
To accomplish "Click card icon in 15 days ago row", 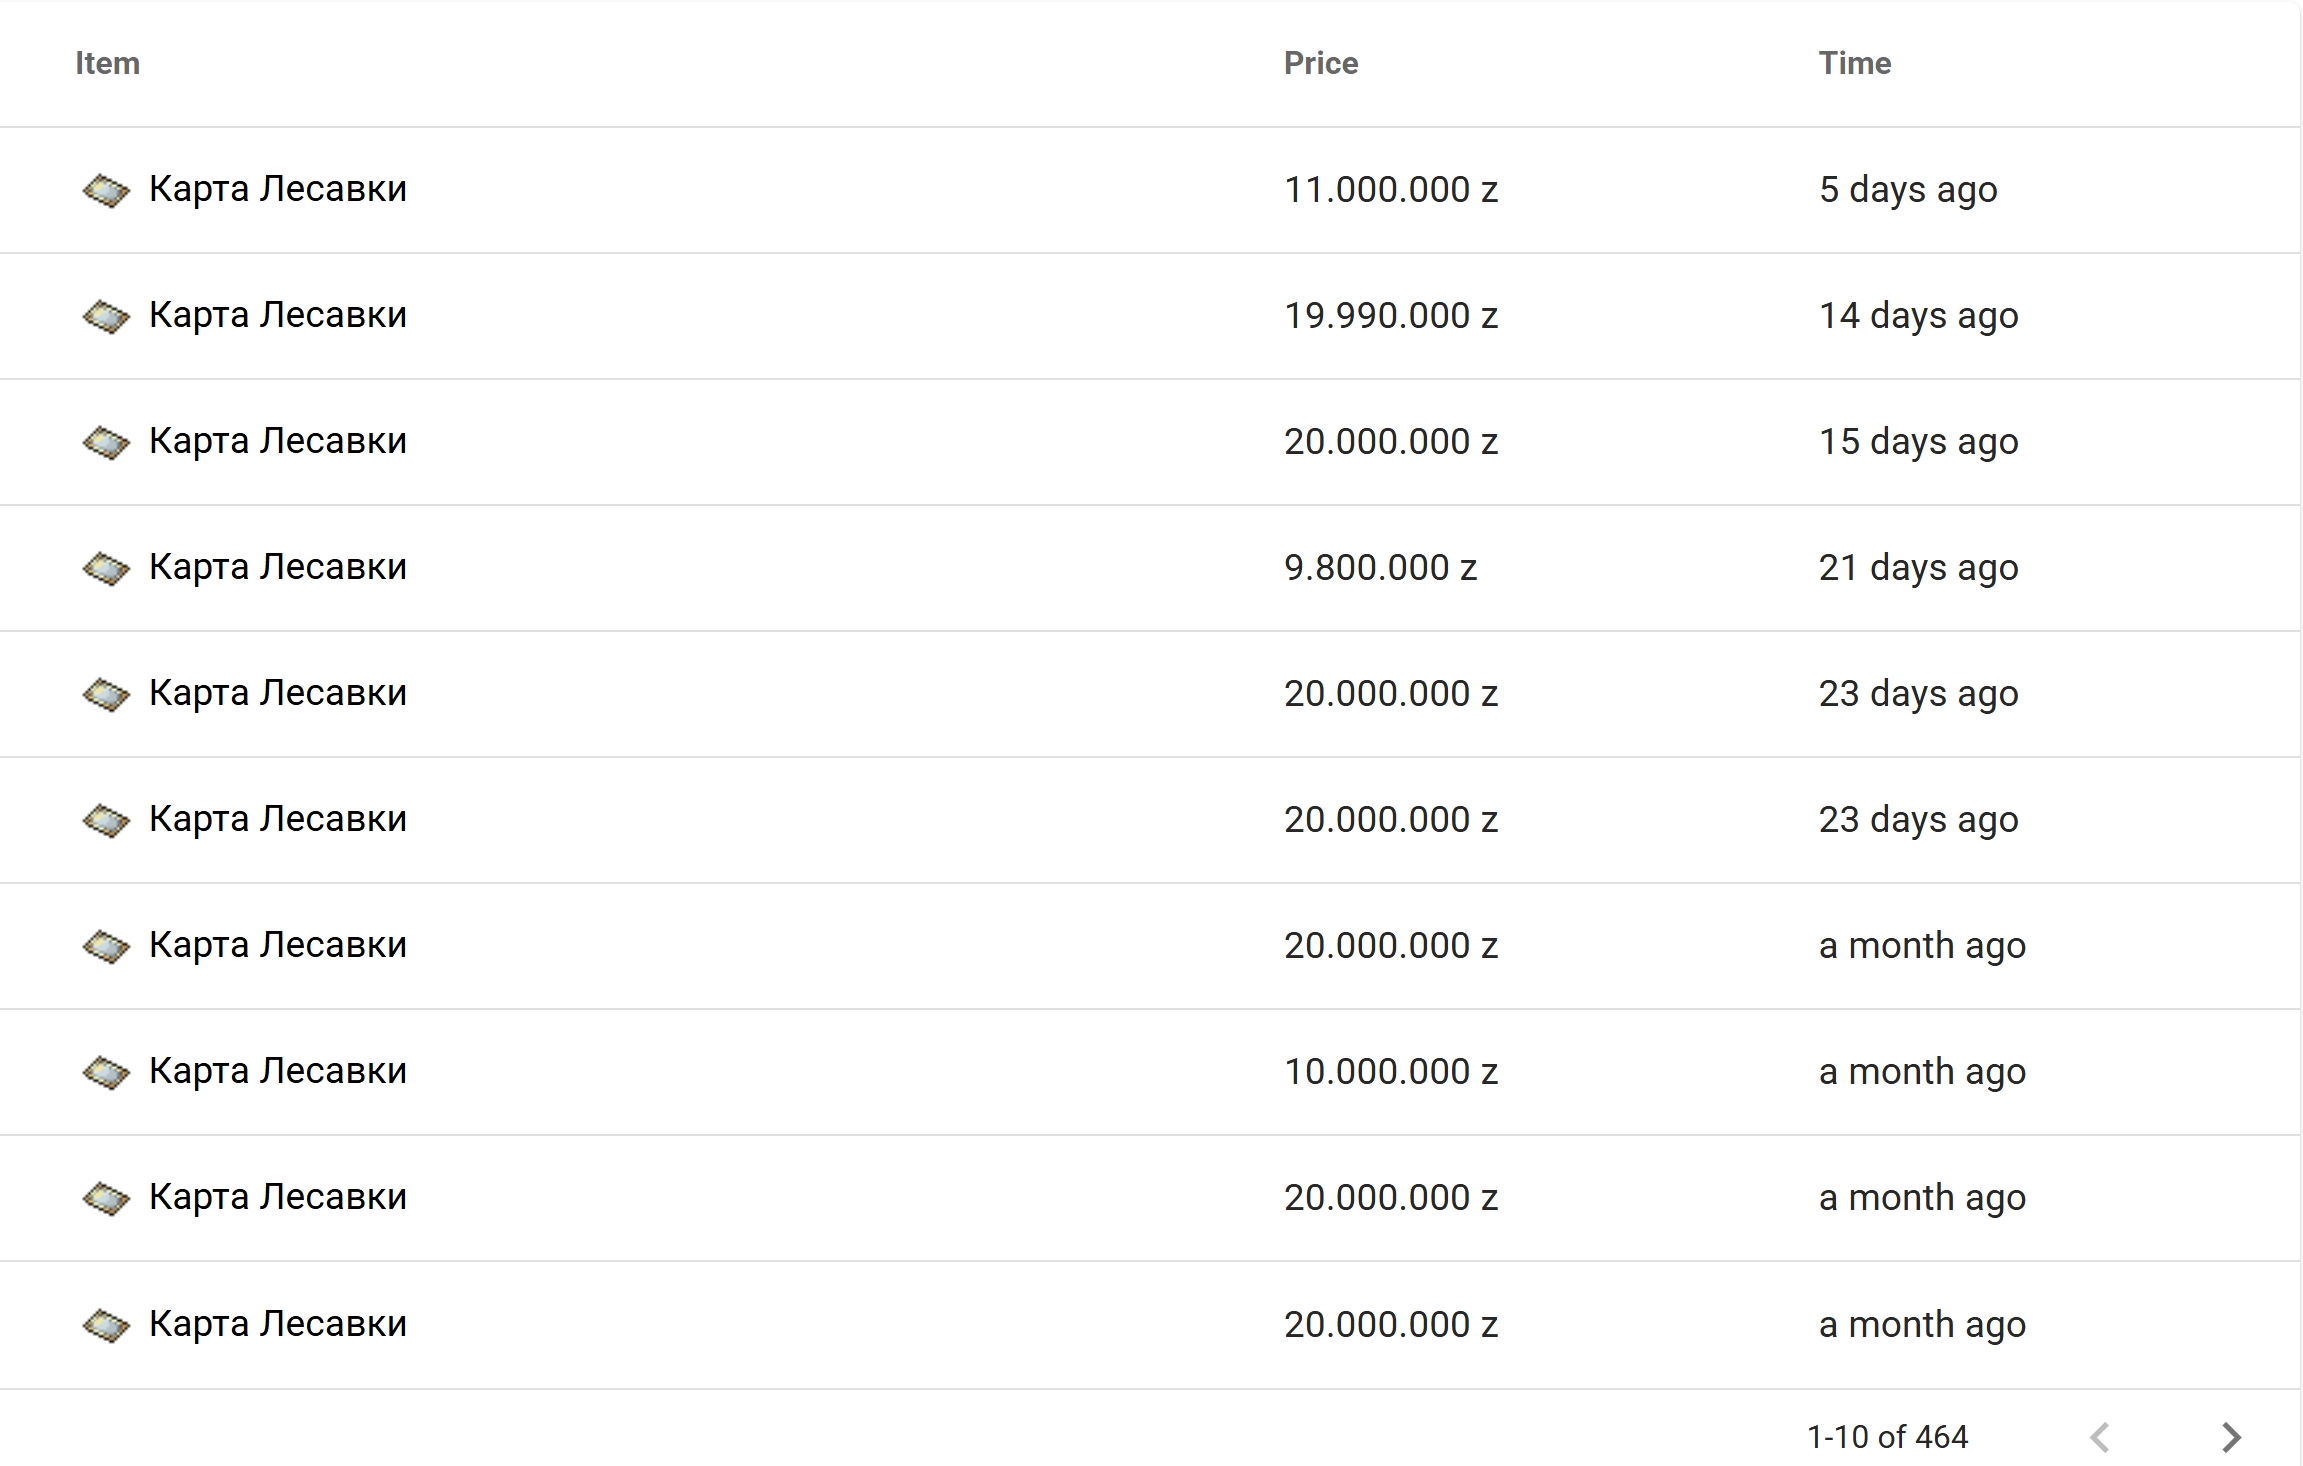I will [106, 442].
